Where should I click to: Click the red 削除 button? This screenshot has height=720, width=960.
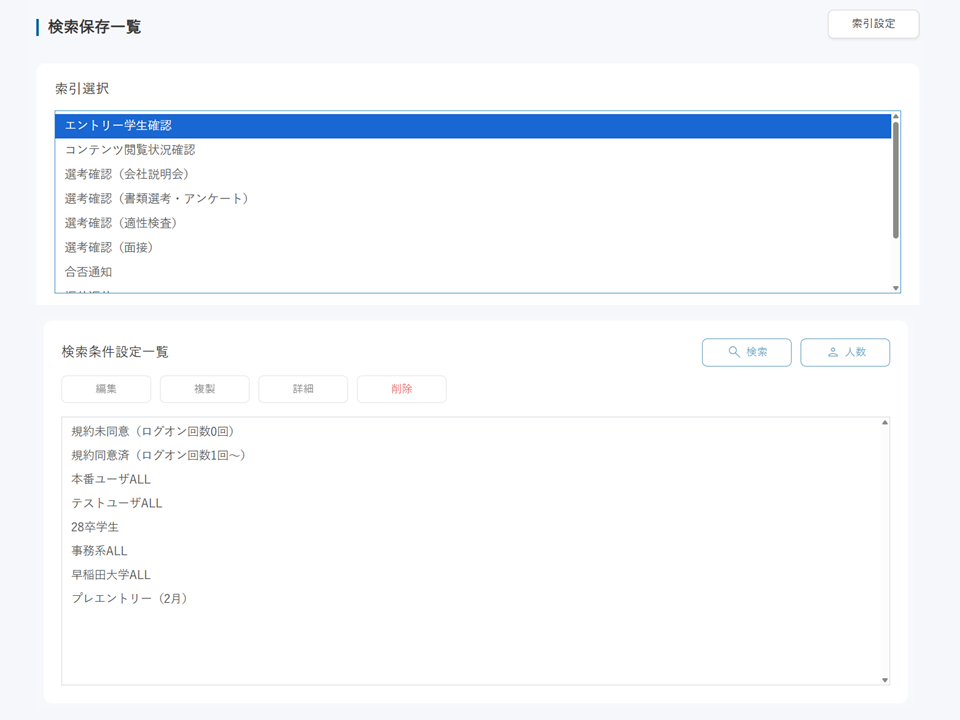tap(401, 389)
